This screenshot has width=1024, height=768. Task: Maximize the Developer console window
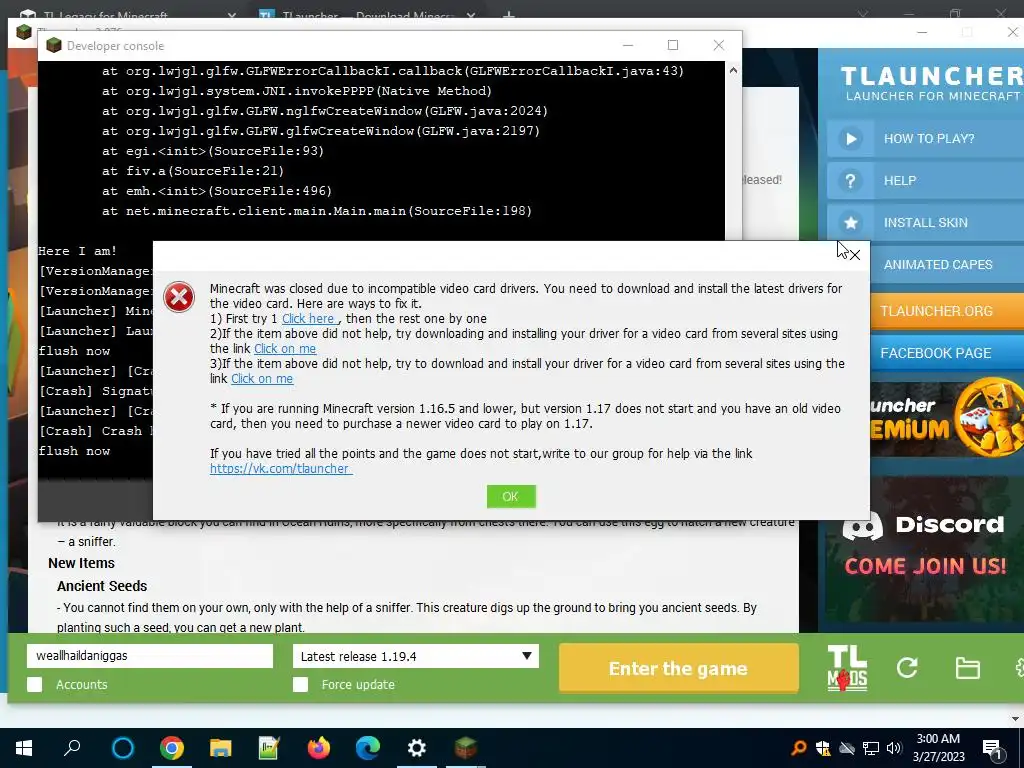tap(673, 45)
